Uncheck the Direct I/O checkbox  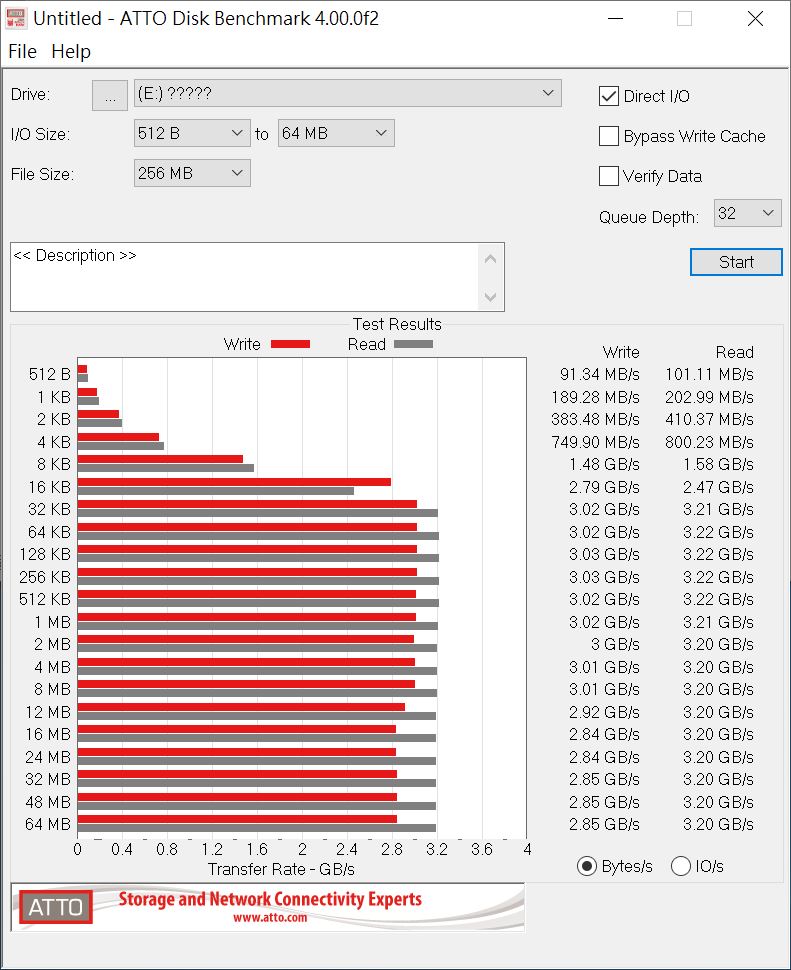click(x=609, y=96)
